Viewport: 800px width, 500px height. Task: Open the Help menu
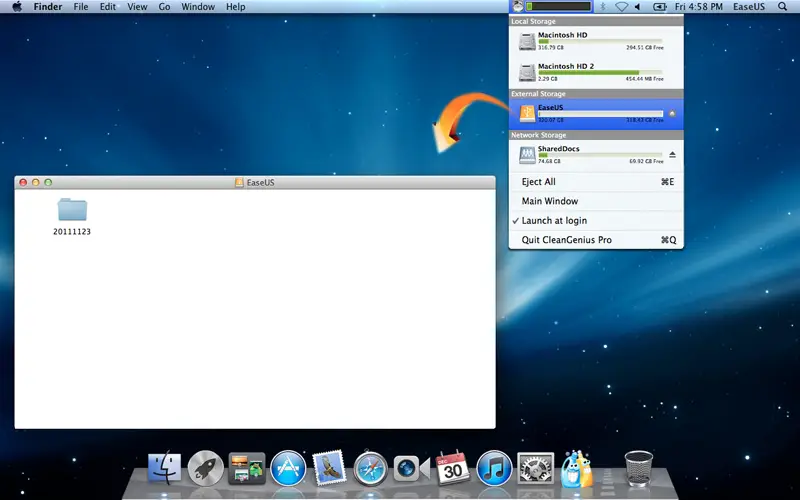tap(235, 7)
